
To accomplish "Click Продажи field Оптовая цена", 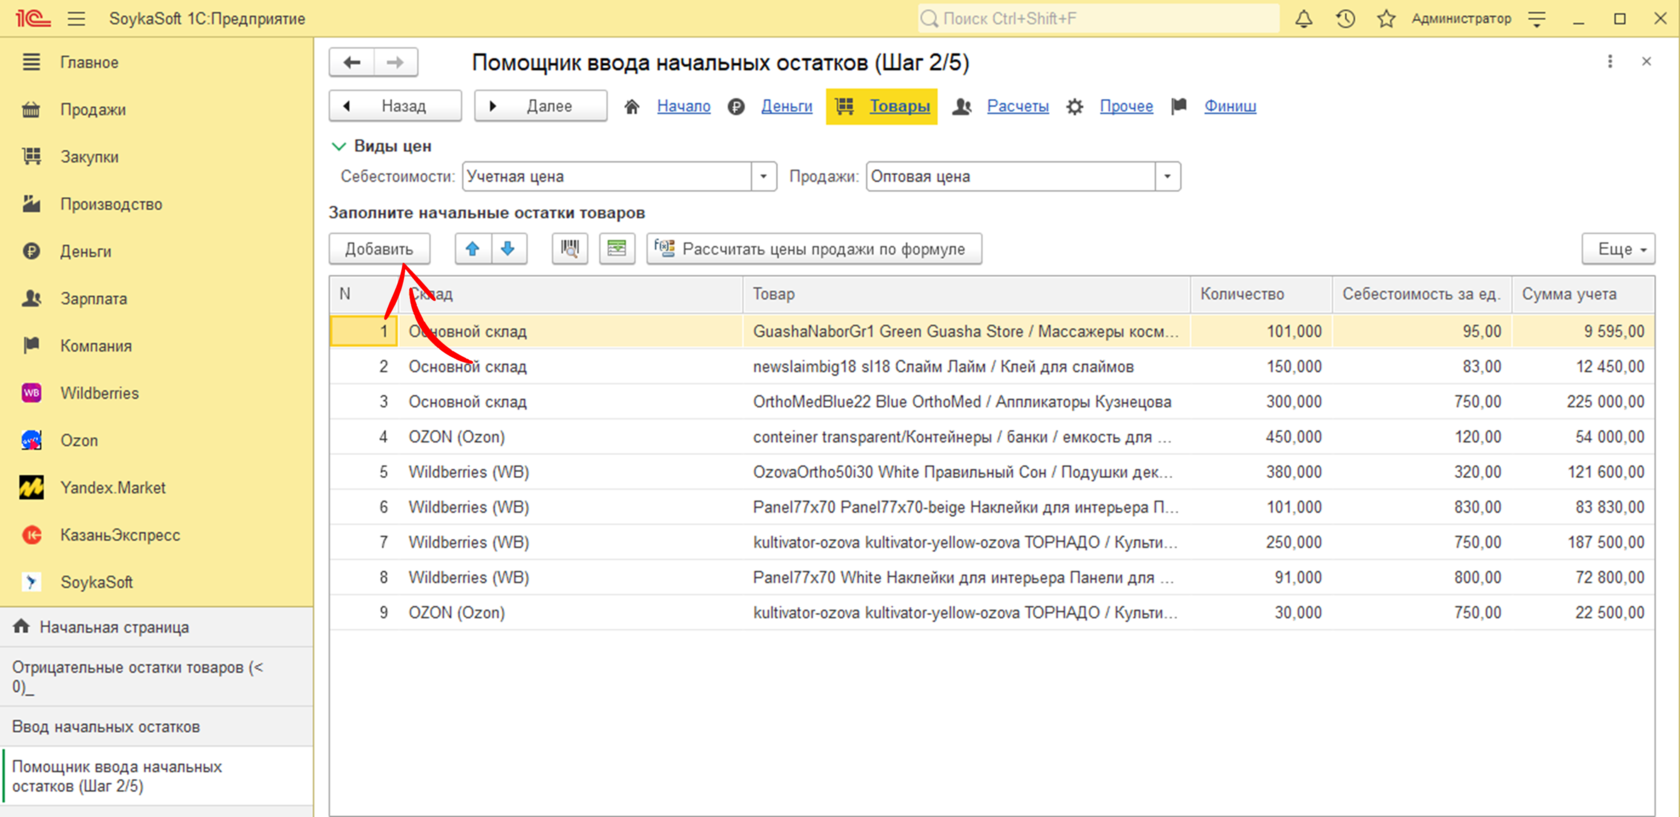I will point(1011,177).
